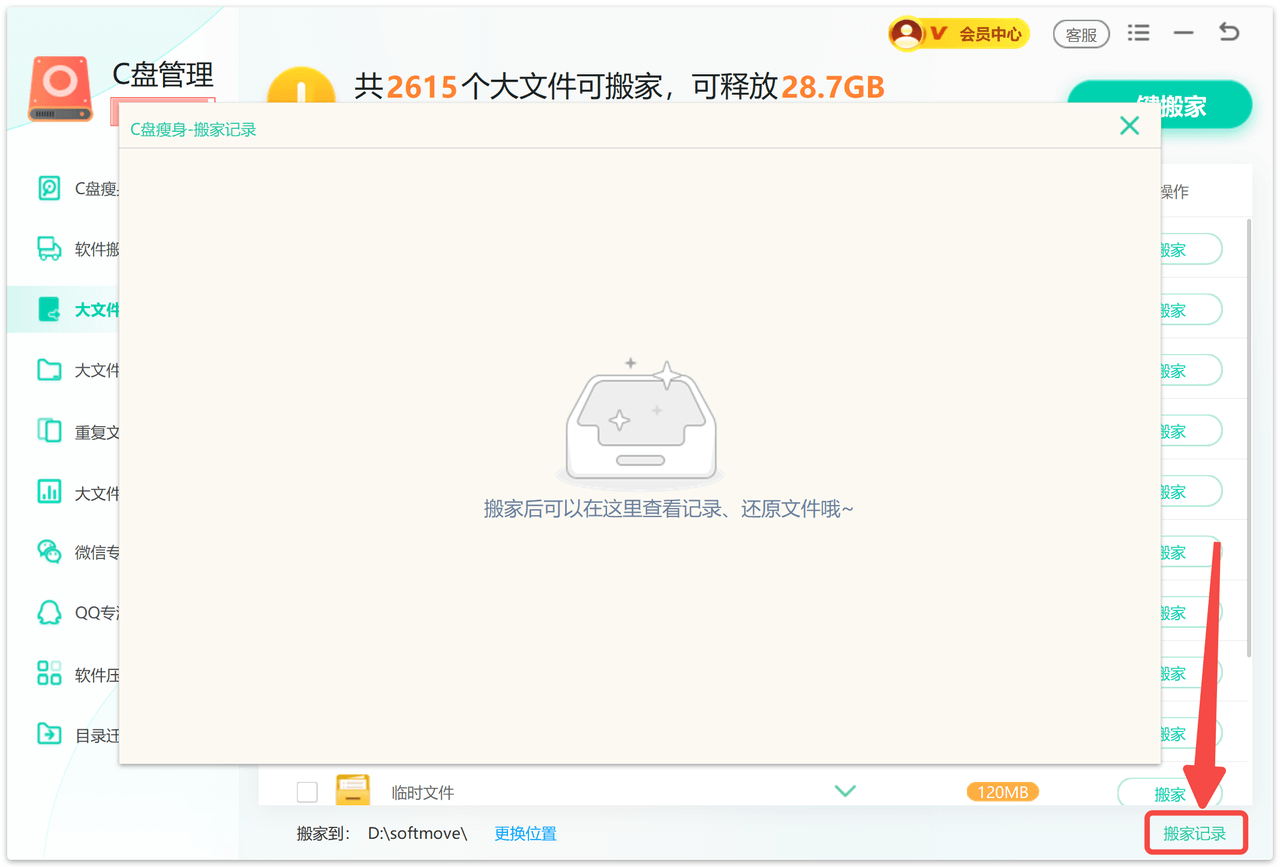Click the C盘瘦身 disk magnifier icon in sidebar
The image size is (1280, 867).
[49, 188]
